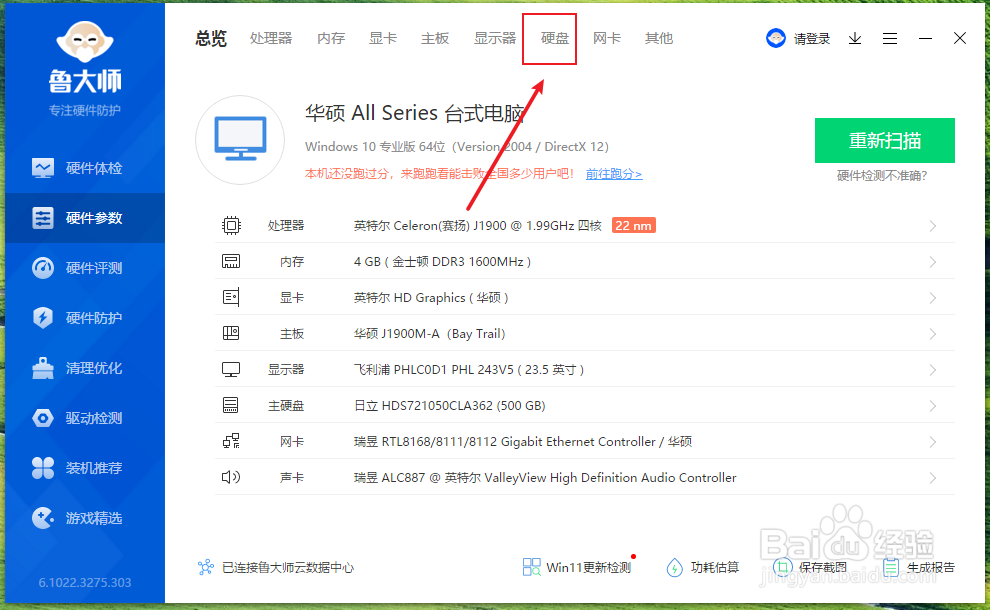This screenshot has width=990, height=610.
Task: Click 瑞昱 RTL8168/8111/8112 Gigabit Ethernet text
Action: pos(523,441)
